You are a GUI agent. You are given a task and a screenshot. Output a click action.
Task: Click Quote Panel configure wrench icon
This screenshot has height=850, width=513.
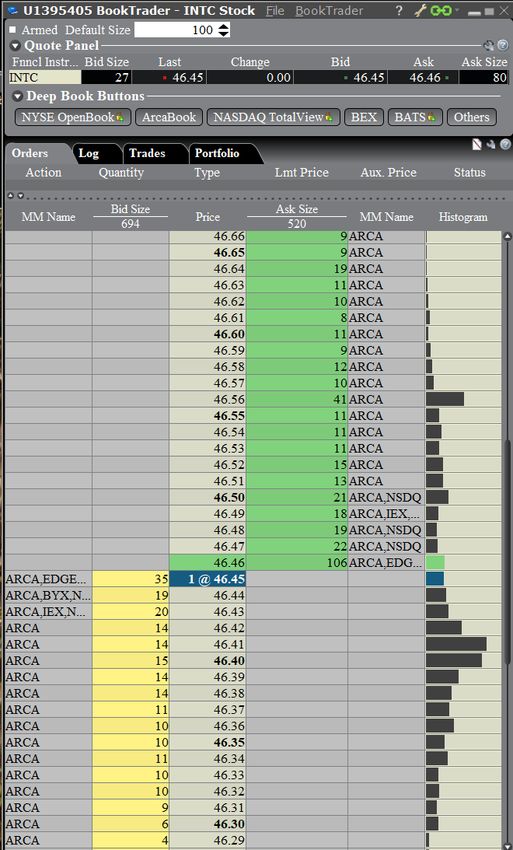pyautogui.click(x=488, y=46)
